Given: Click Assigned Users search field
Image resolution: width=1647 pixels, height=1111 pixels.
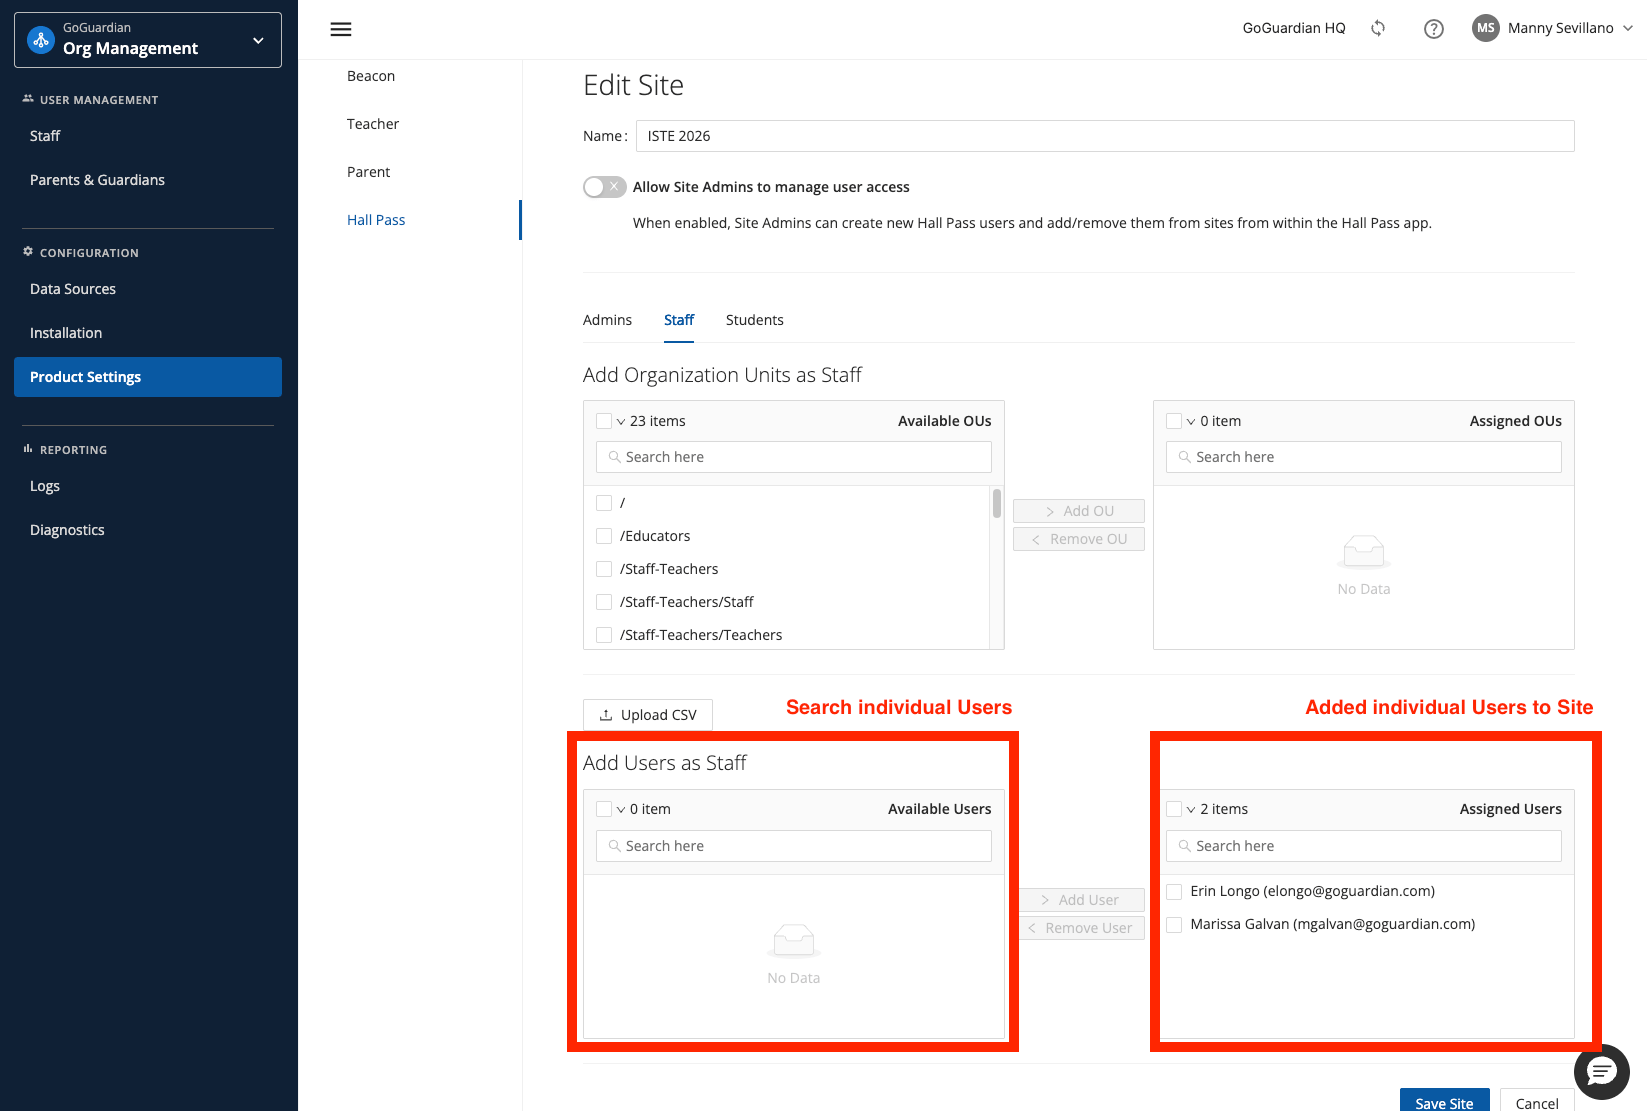Looking at the screenshot, I should coord(1363,846).
